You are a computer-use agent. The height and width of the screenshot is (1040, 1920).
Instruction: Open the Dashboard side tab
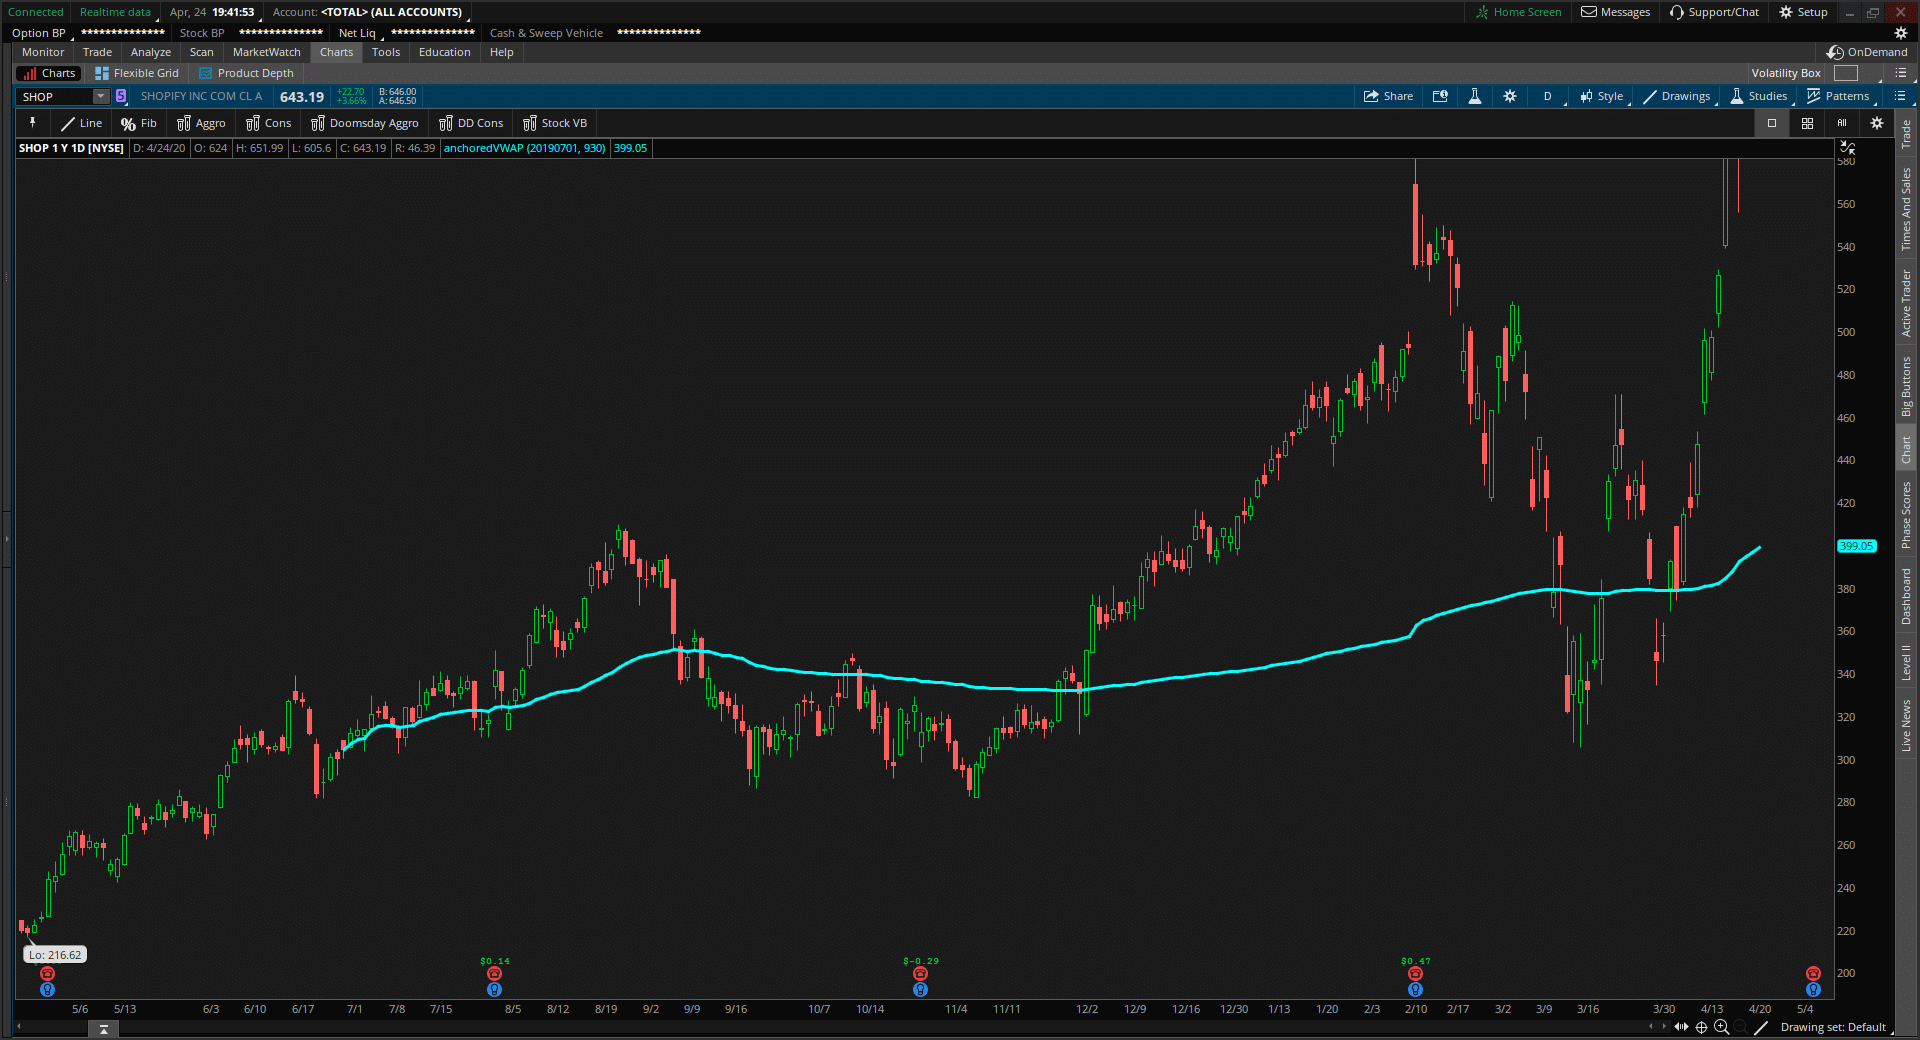1906,597
